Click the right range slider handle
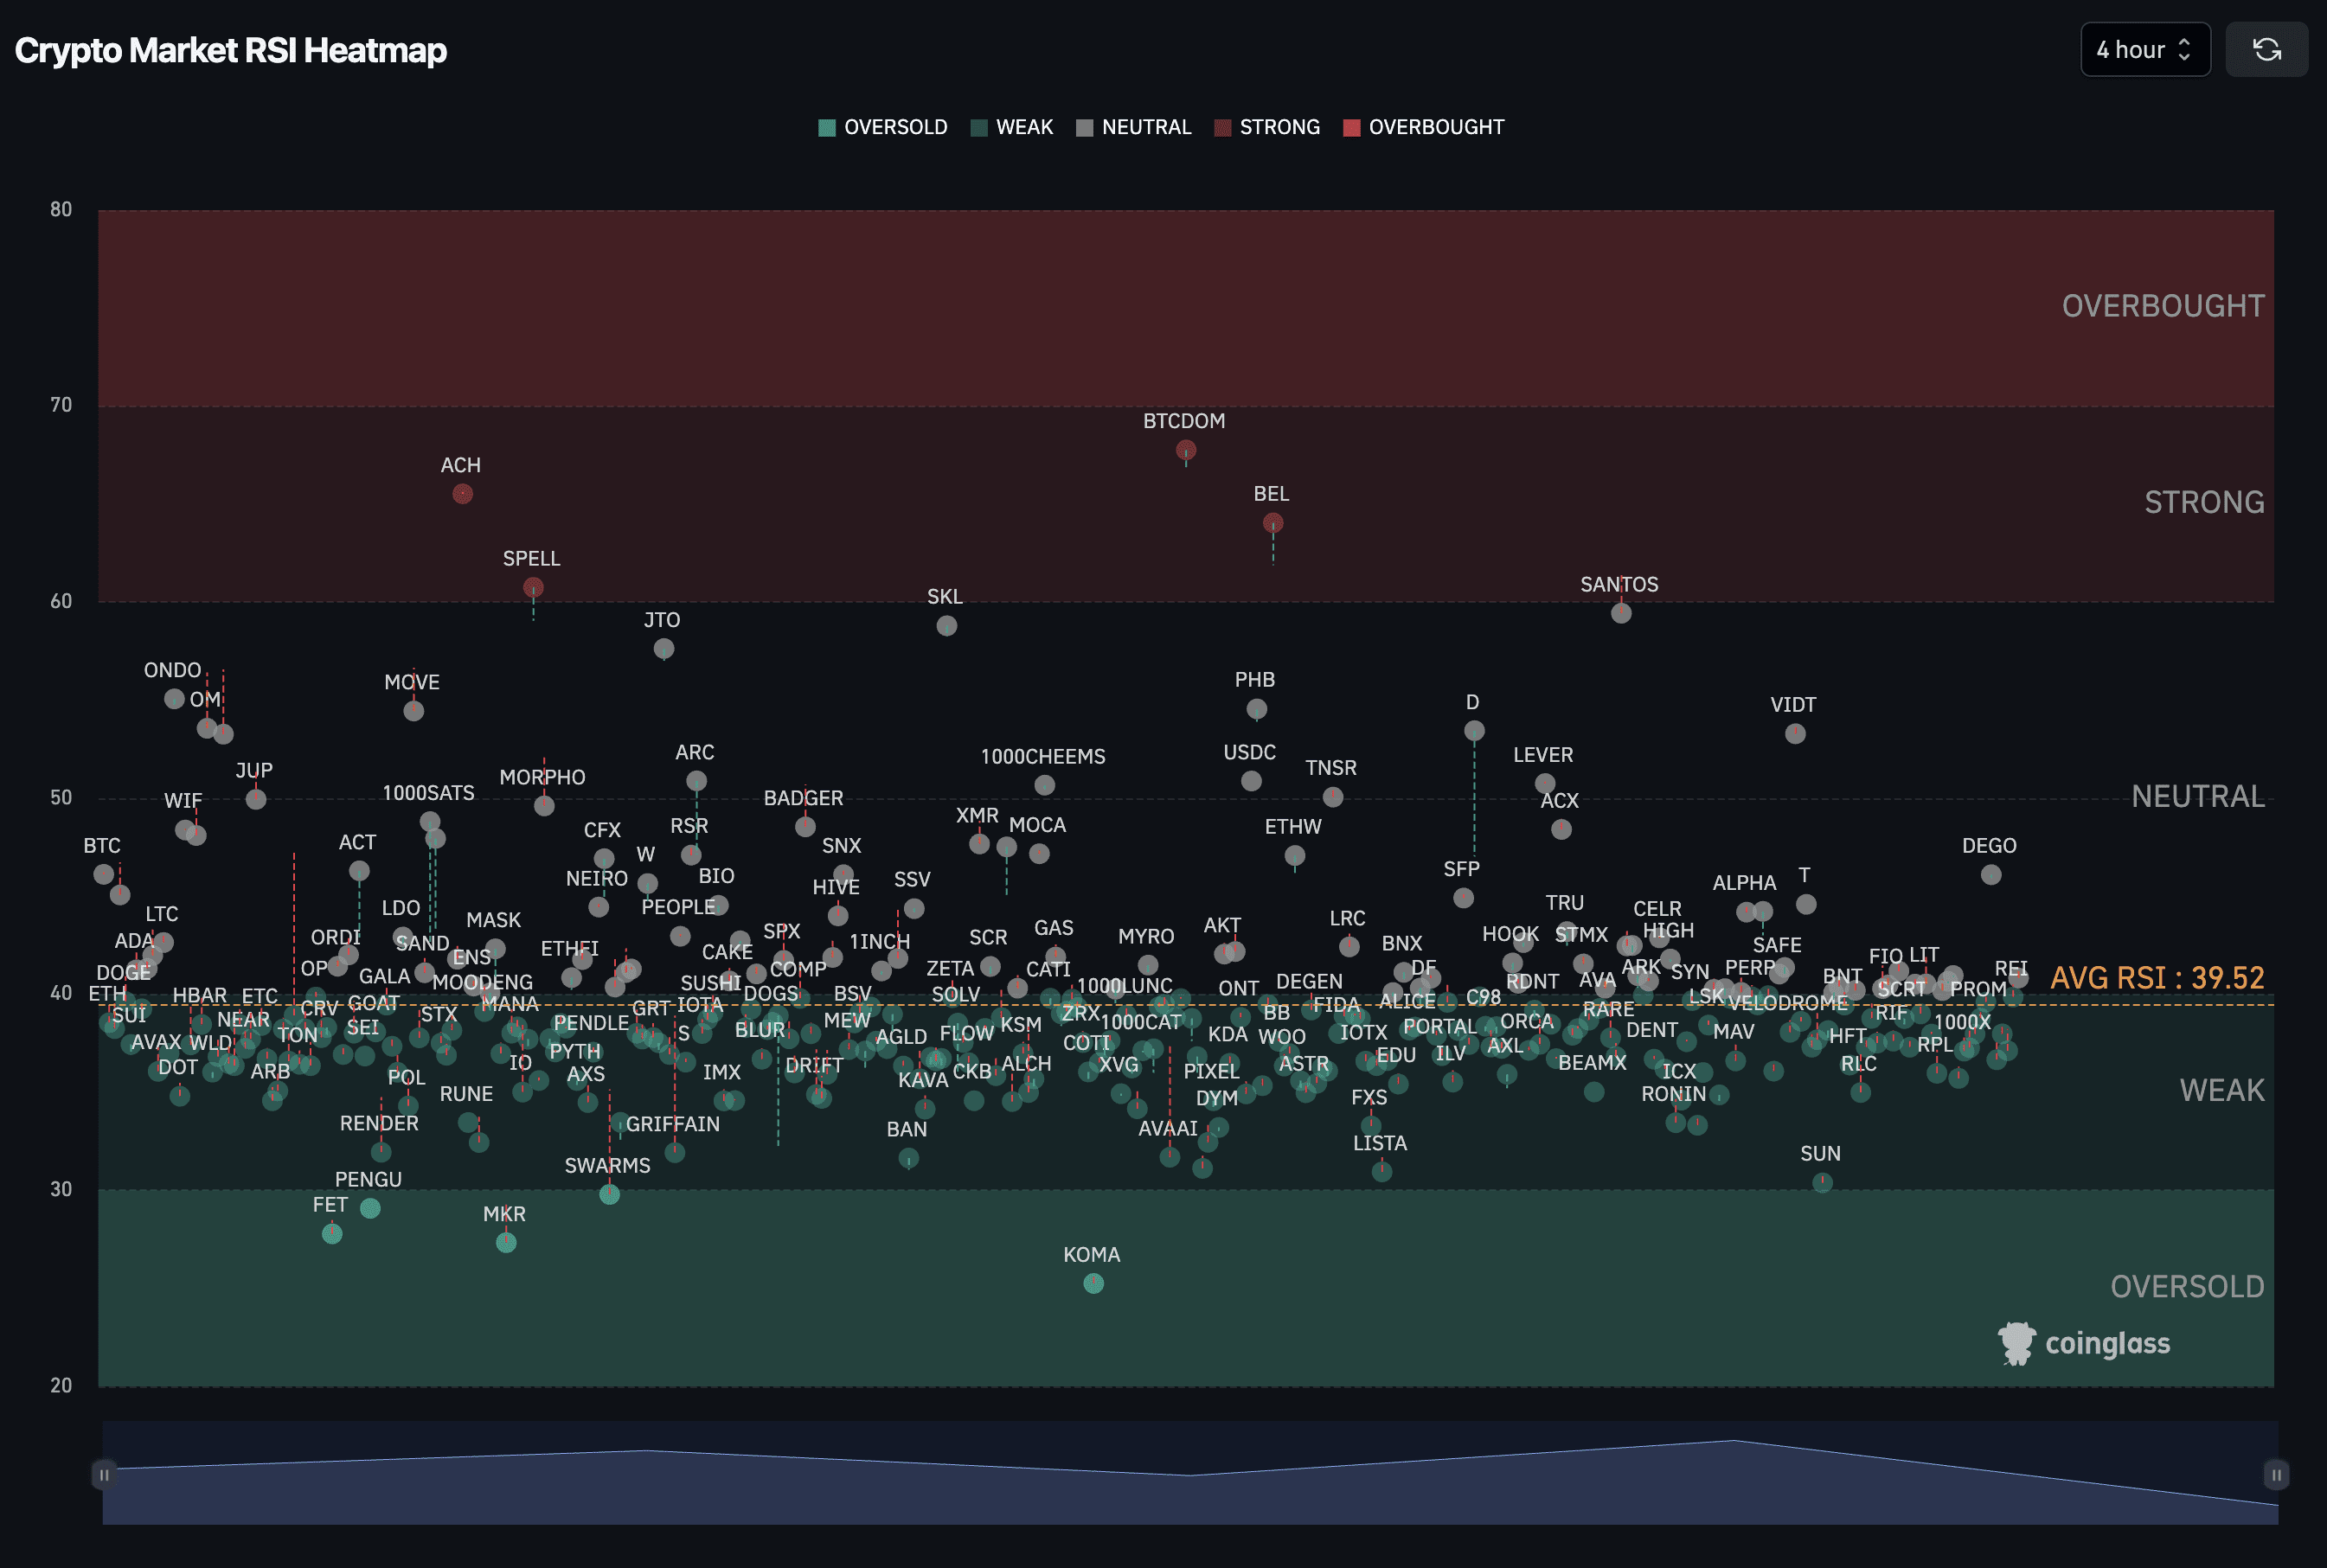 (2275, 1474)
